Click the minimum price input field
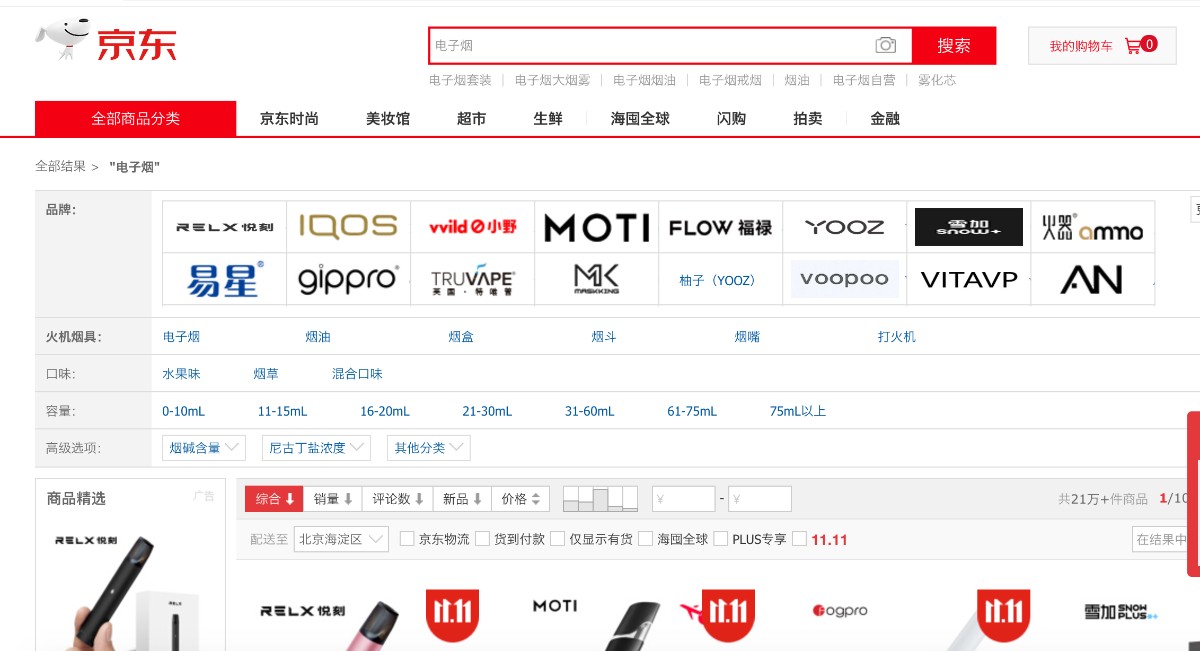Image resolution: width=1200 pixels, height=651 pixels. [x=683, y=498]
